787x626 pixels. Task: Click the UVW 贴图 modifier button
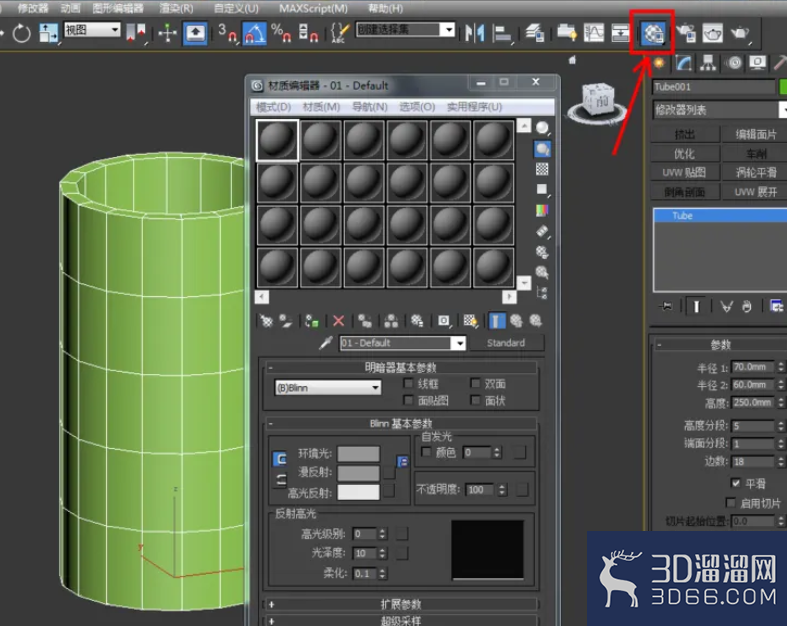(x=685, y=173)
